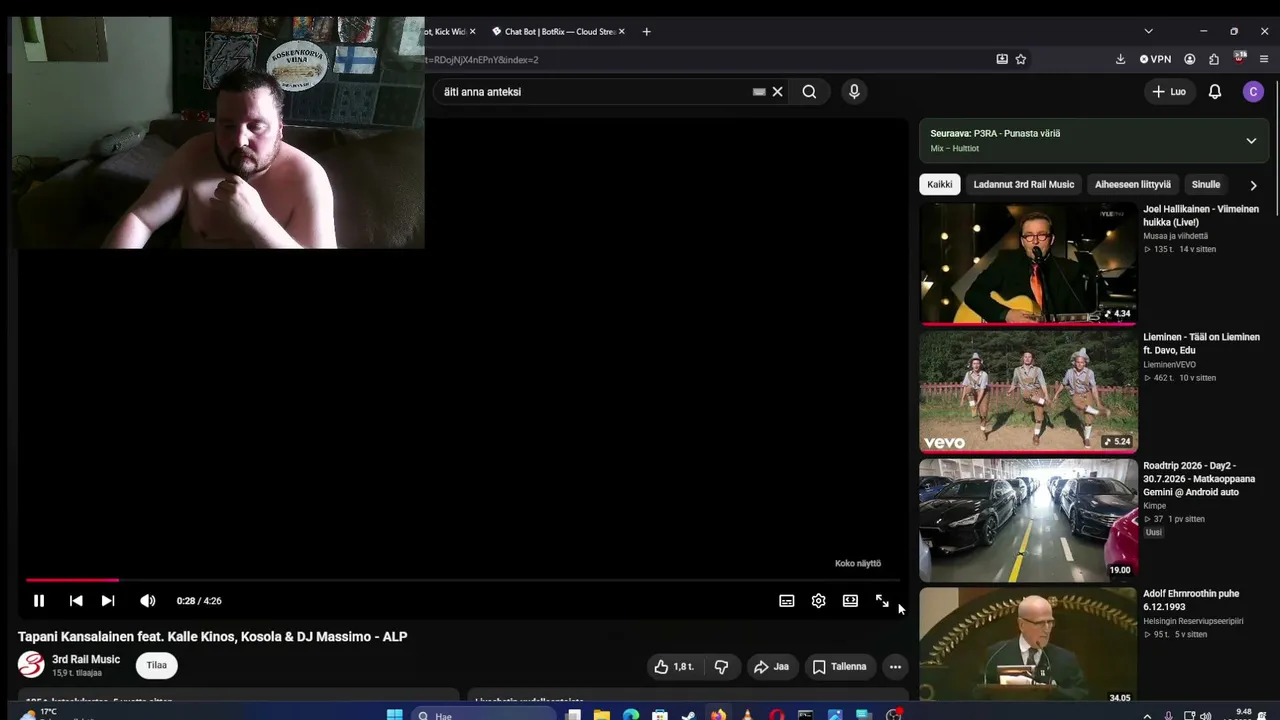The width and height of the screenshot is (1280, 720).
Task: Open File Explorer from the taskbar
Action: 602,715
